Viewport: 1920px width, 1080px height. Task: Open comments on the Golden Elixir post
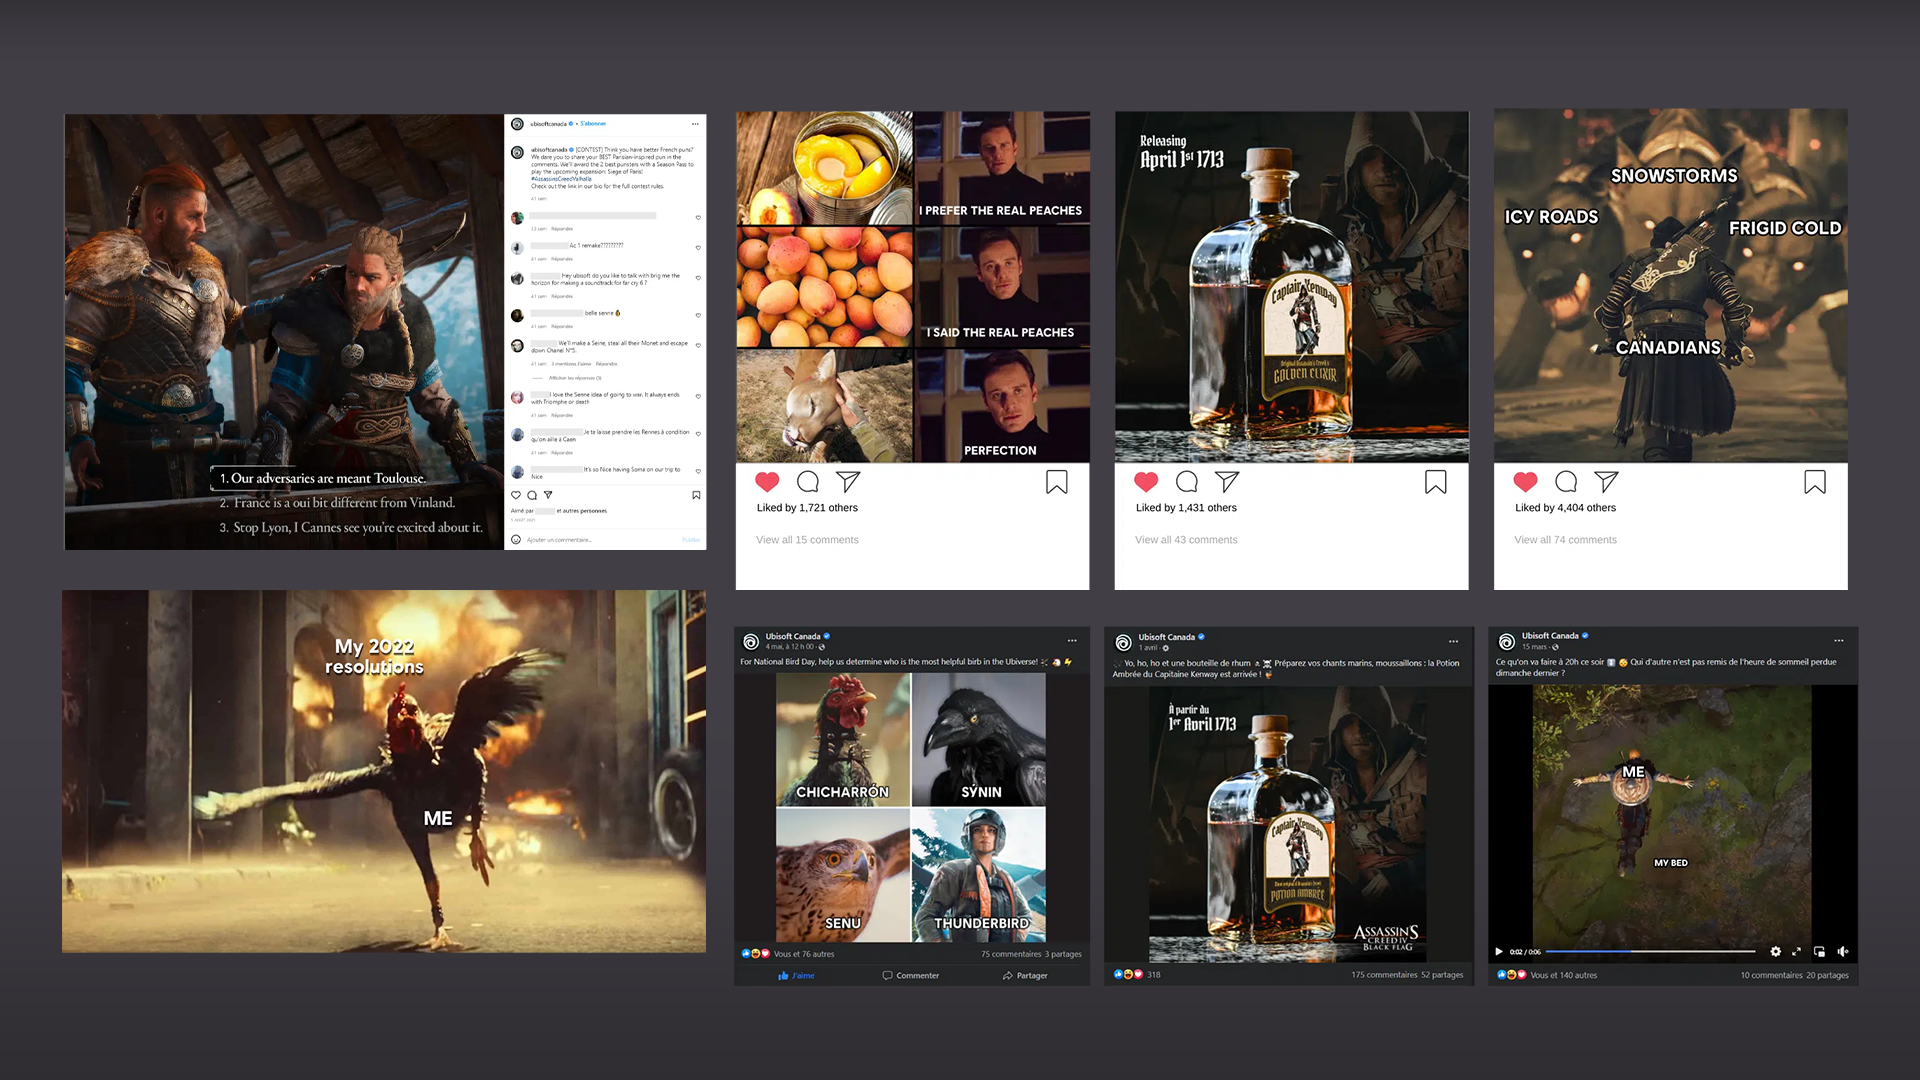click(1187, 482)
